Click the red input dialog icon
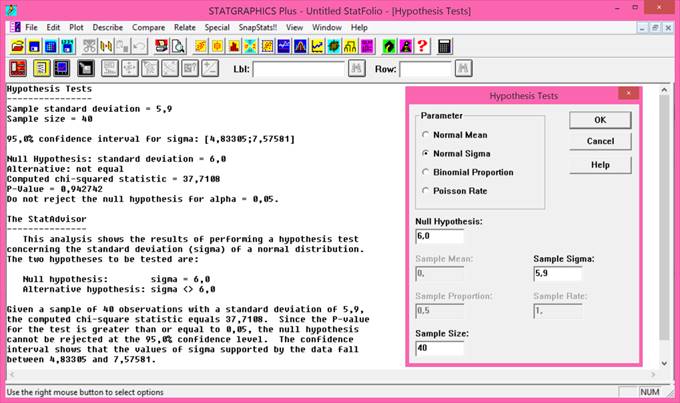This screenshot has width=680, height=403. point(18,68)
